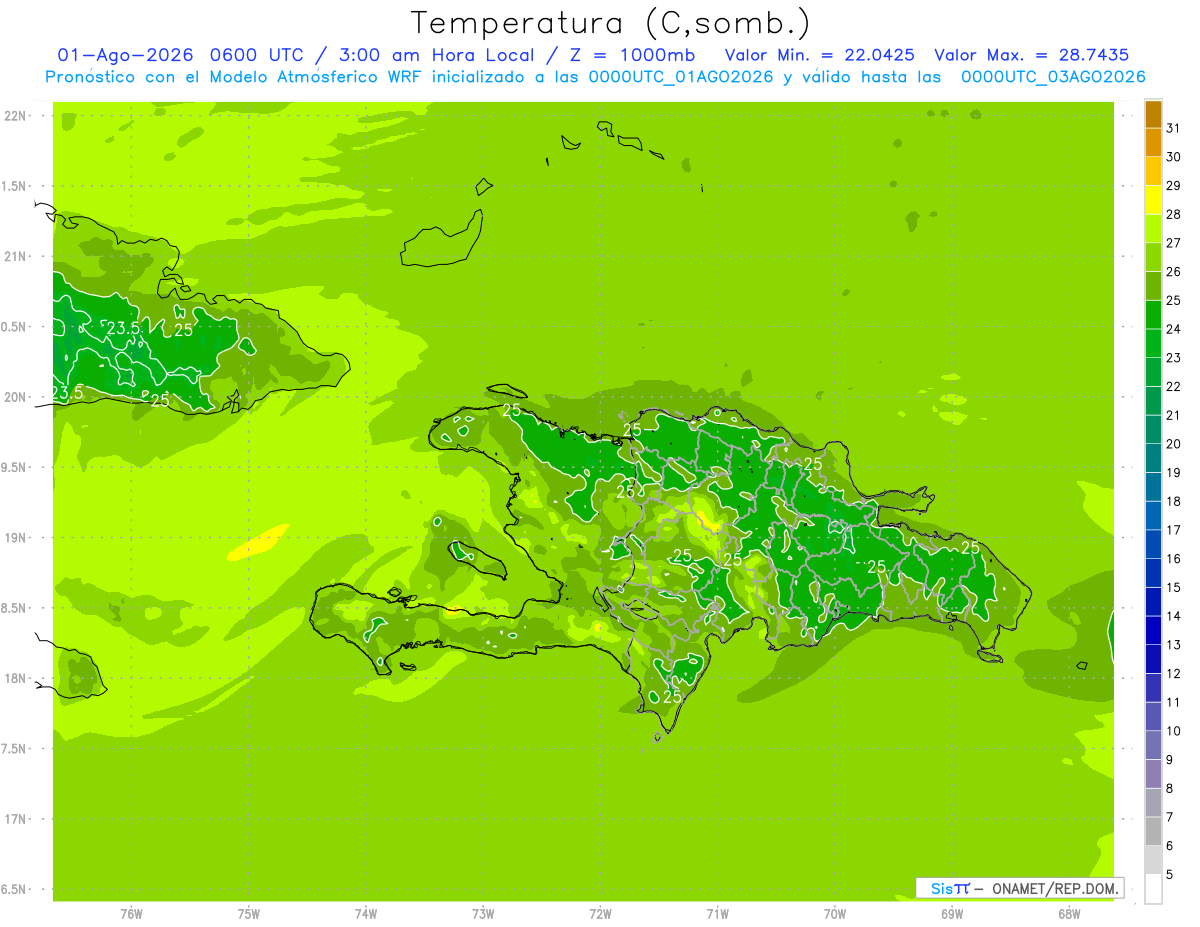Screen dimensions: 1200x927
Task: Click the colorbar swatch between 19 and 20
Action: pos(1153,458)
